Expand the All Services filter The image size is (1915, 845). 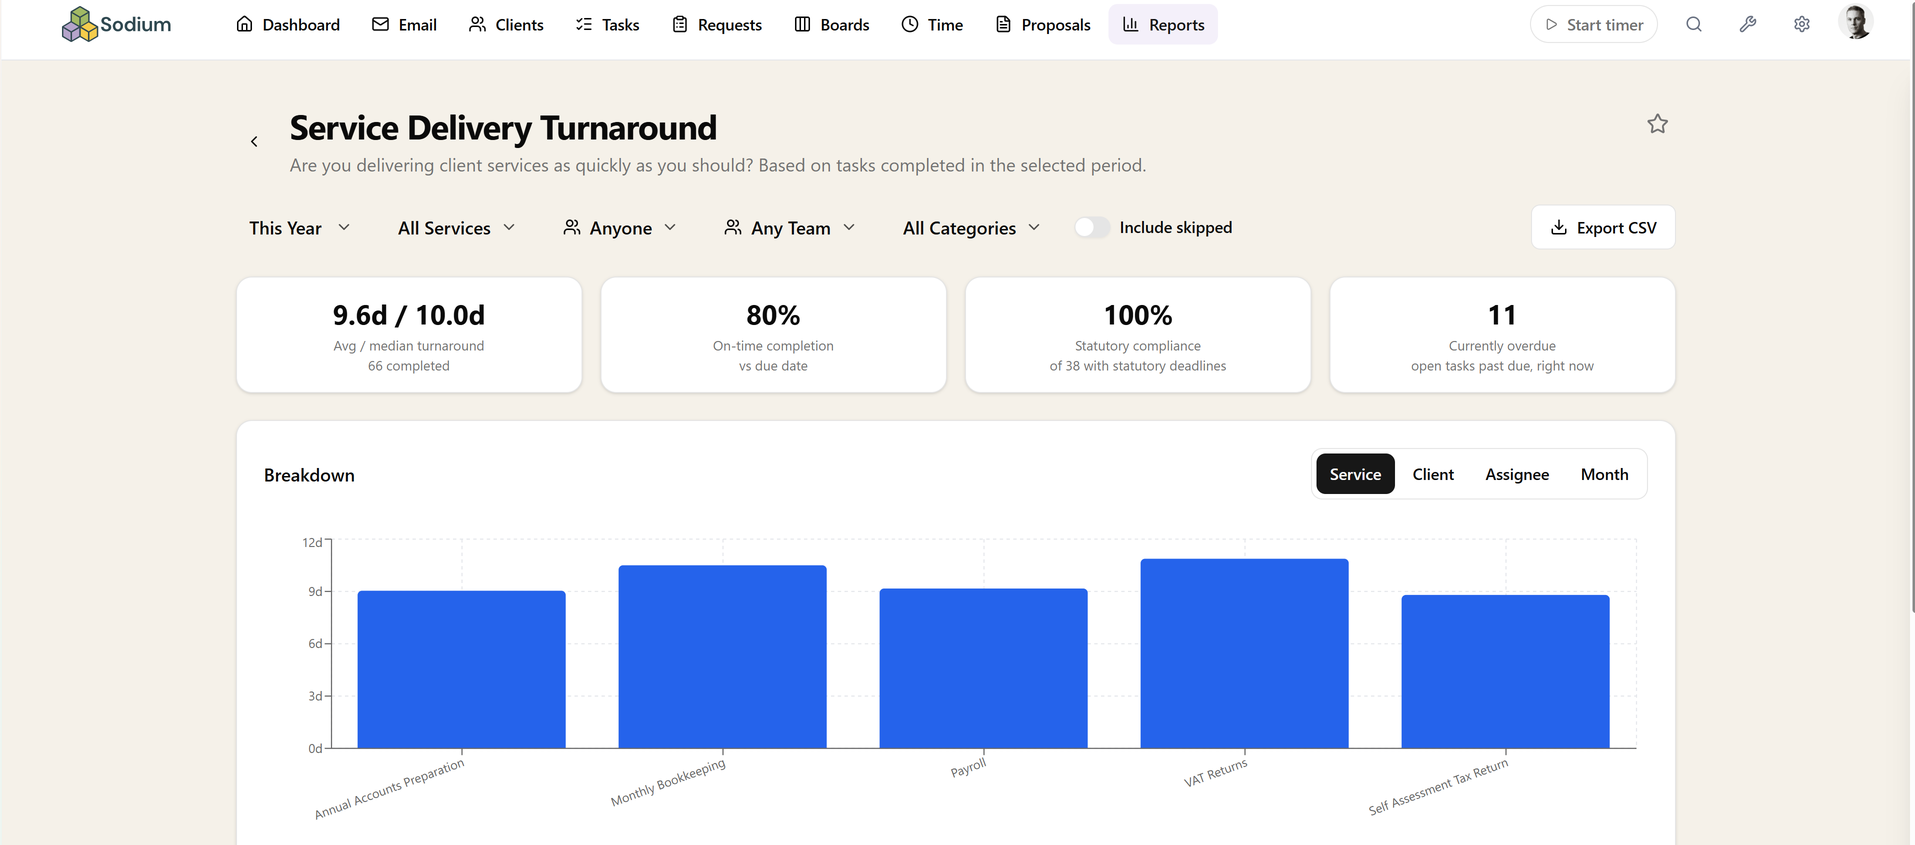(x=457, y=228)
